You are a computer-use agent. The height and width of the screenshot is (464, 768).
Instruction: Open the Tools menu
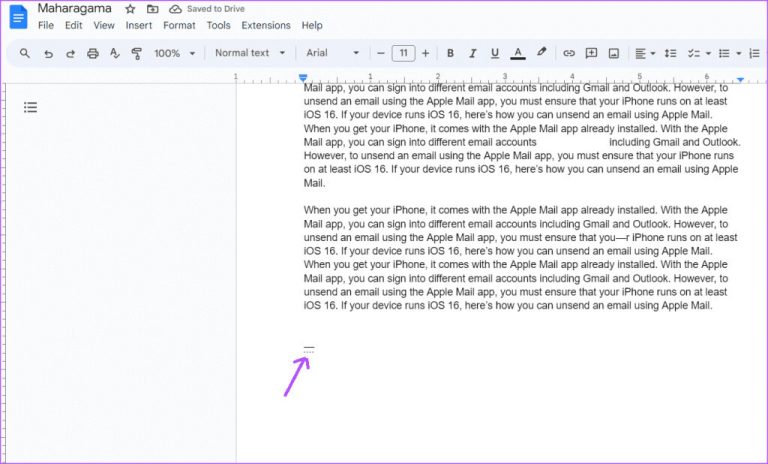[x=218, y=25]
